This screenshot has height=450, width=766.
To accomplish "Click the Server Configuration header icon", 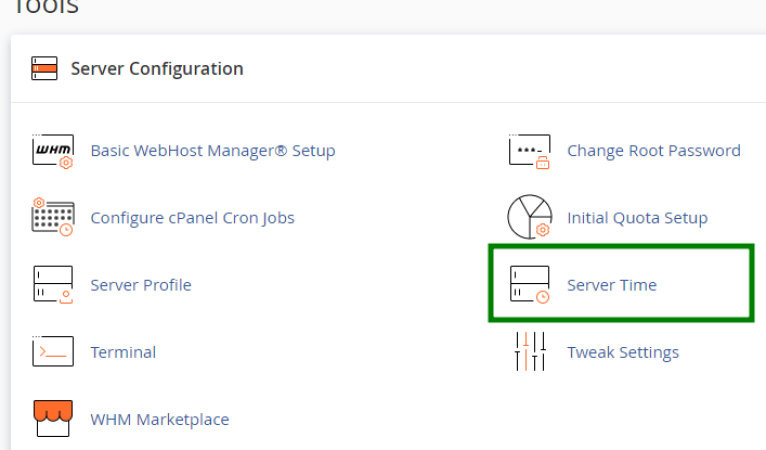I will 44,68.
